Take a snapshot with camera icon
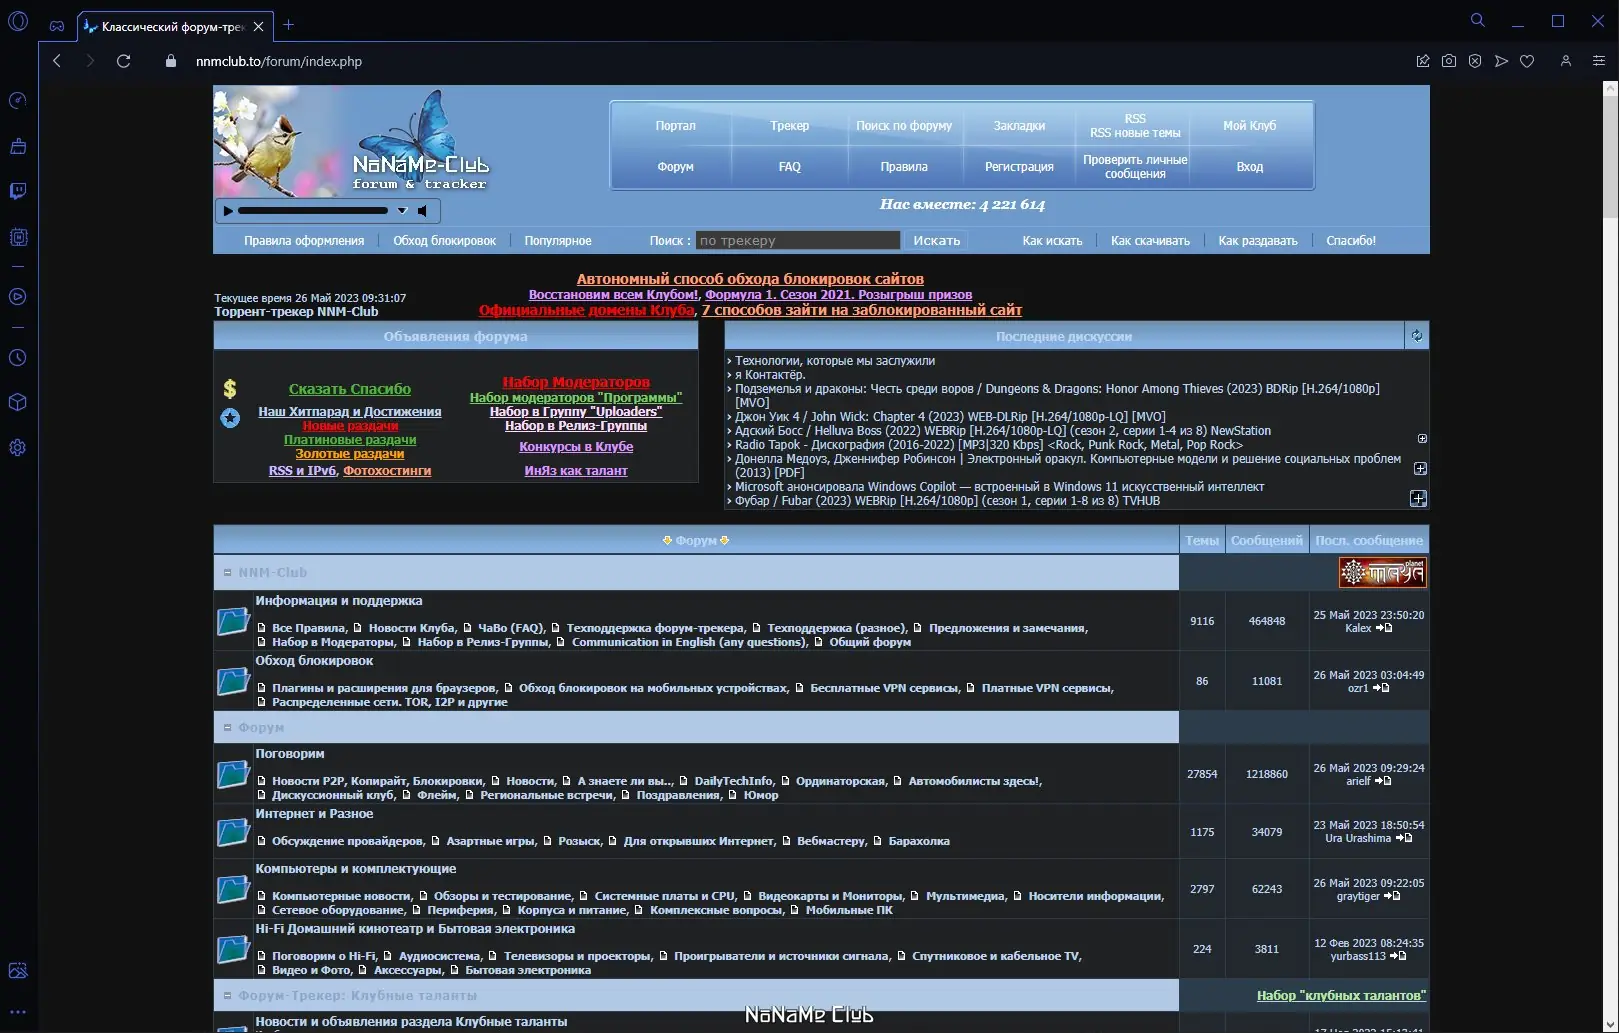Viewport: 1619px width, 1033px height. pos(1449,61)
